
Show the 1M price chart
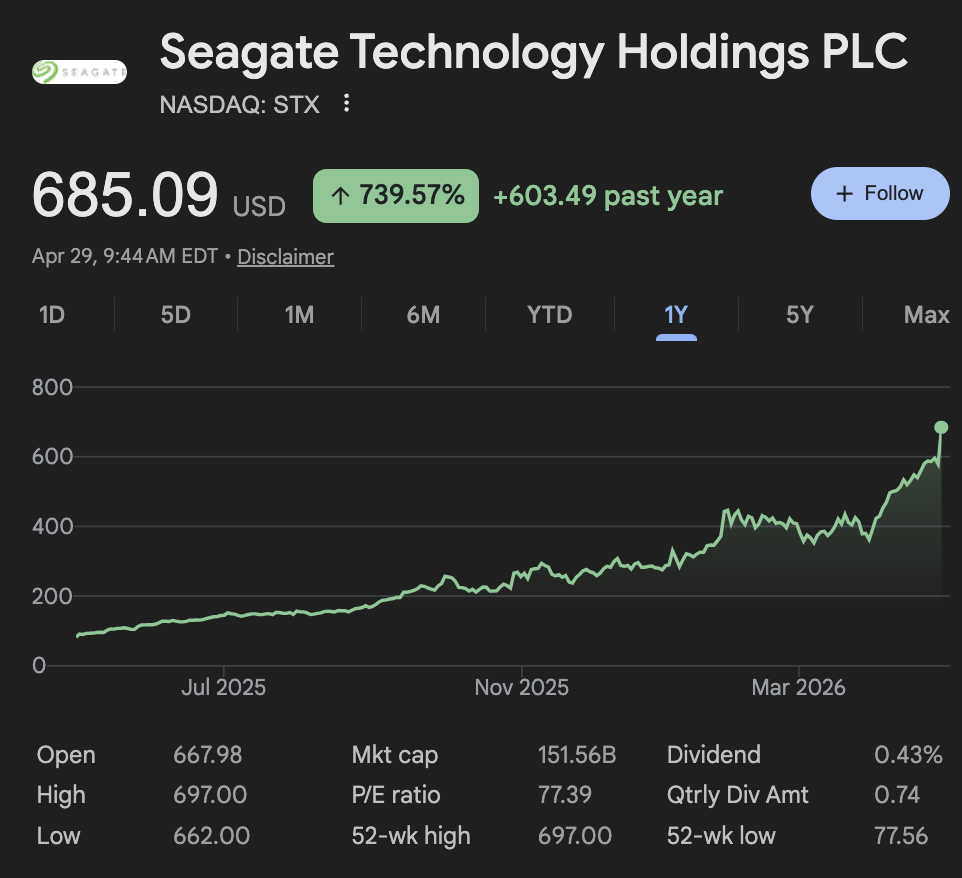click(x=299, y=315)
